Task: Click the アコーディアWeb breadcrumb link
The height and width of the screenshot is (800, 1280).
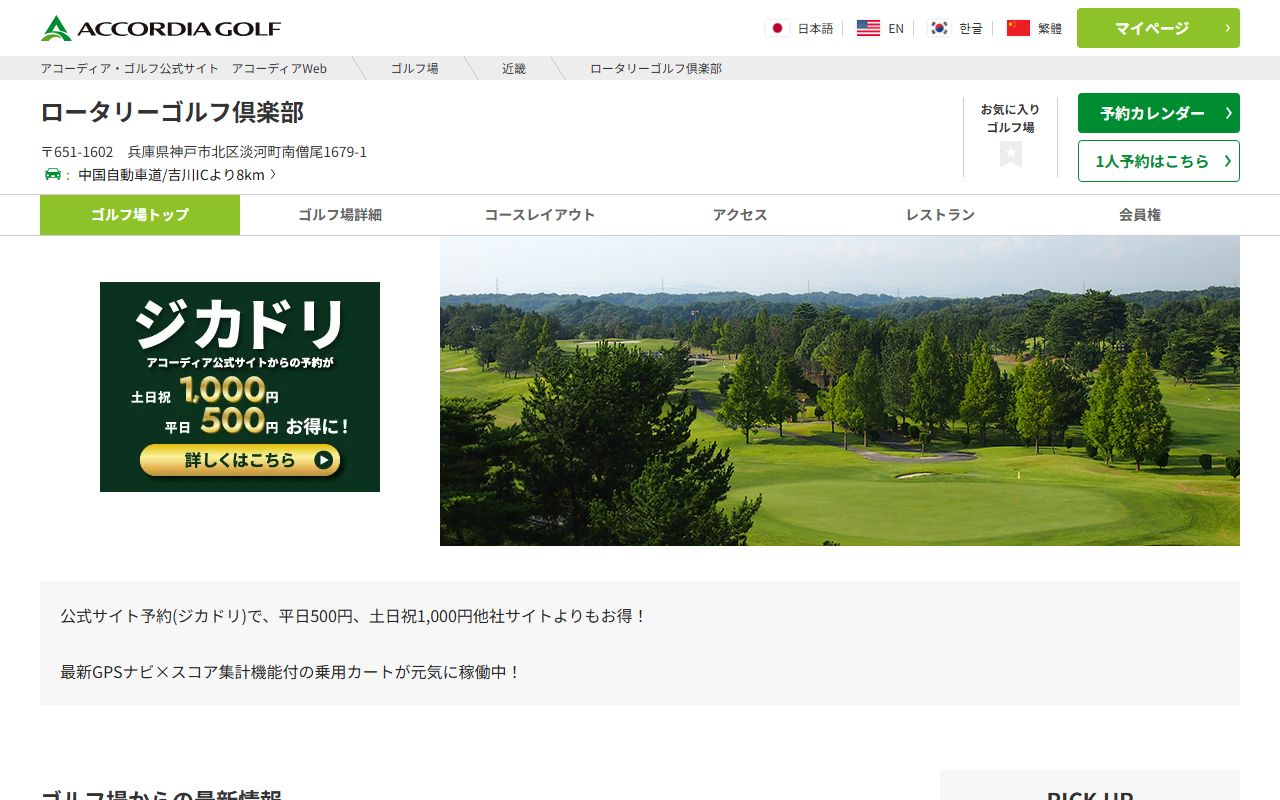Action: (183, 68)
